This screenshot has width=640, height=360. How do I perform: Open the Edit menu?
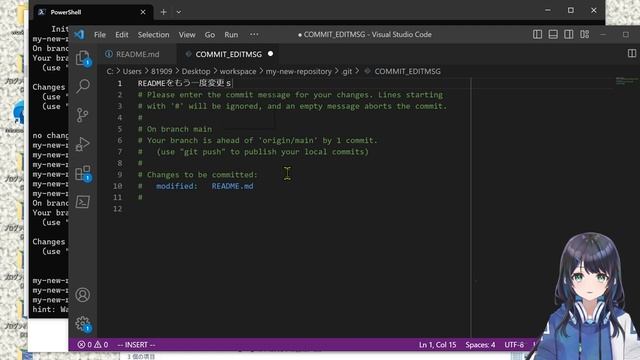122,35
